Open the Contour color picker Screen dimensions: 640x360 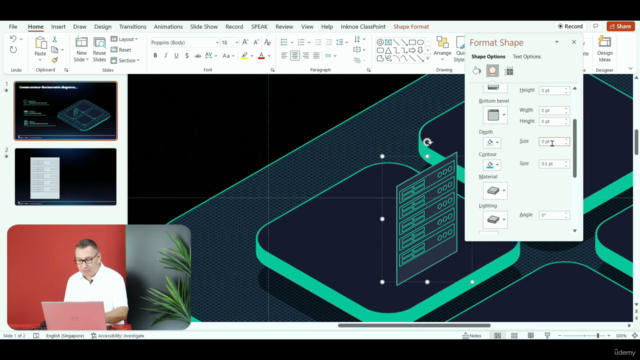(491, 164)
